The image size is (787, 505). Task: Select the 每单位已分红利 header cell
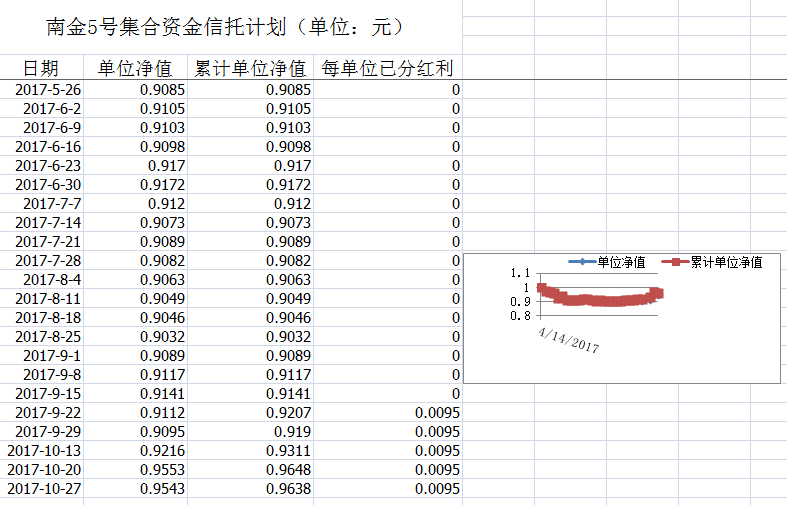pyautogui.click(x=387, y=69)
